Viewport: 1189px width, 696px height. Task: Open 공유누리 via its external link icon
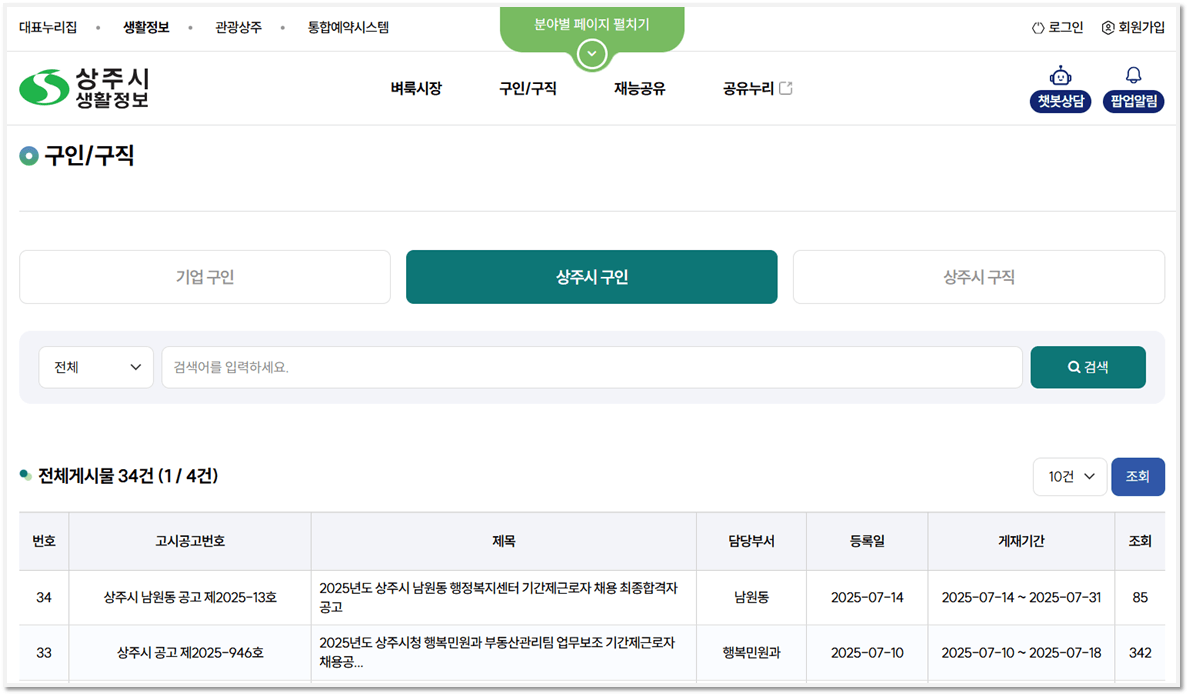click(x=786, y=87)
